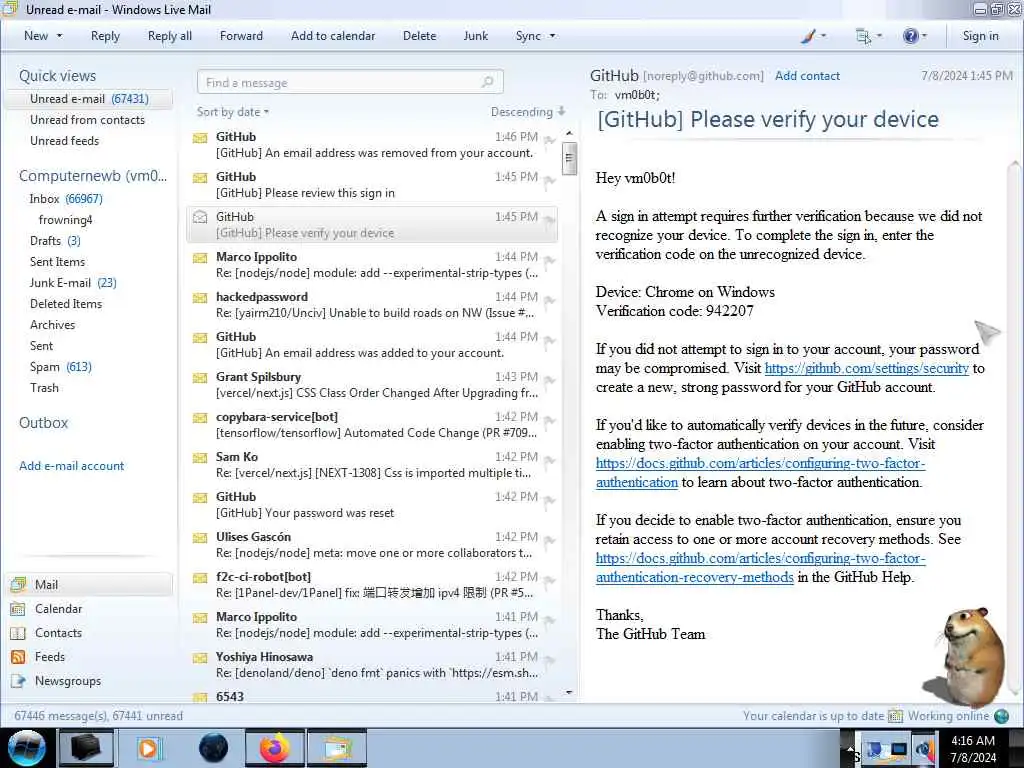Flag the 'email address was removed' message
The width and height of the screenshot is (1024, 768).
coord(550,140)
